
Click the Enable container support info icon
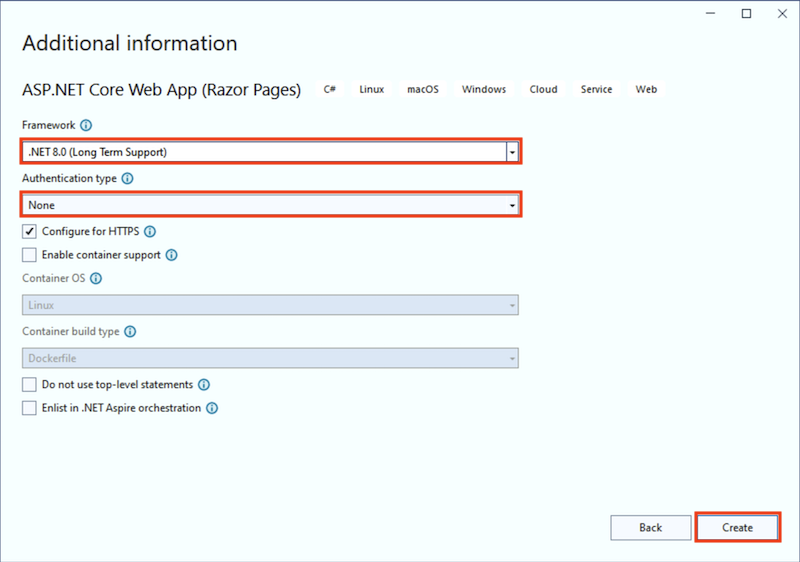coord(172,255)
